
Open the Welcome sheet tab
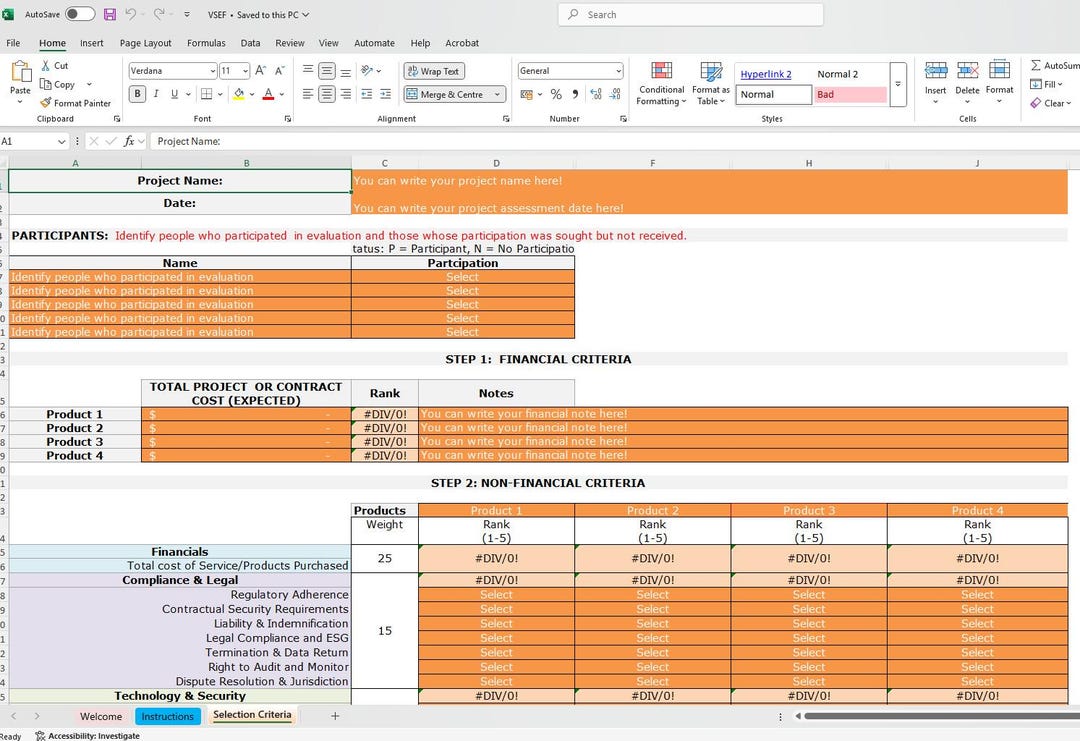click(101, 716)
